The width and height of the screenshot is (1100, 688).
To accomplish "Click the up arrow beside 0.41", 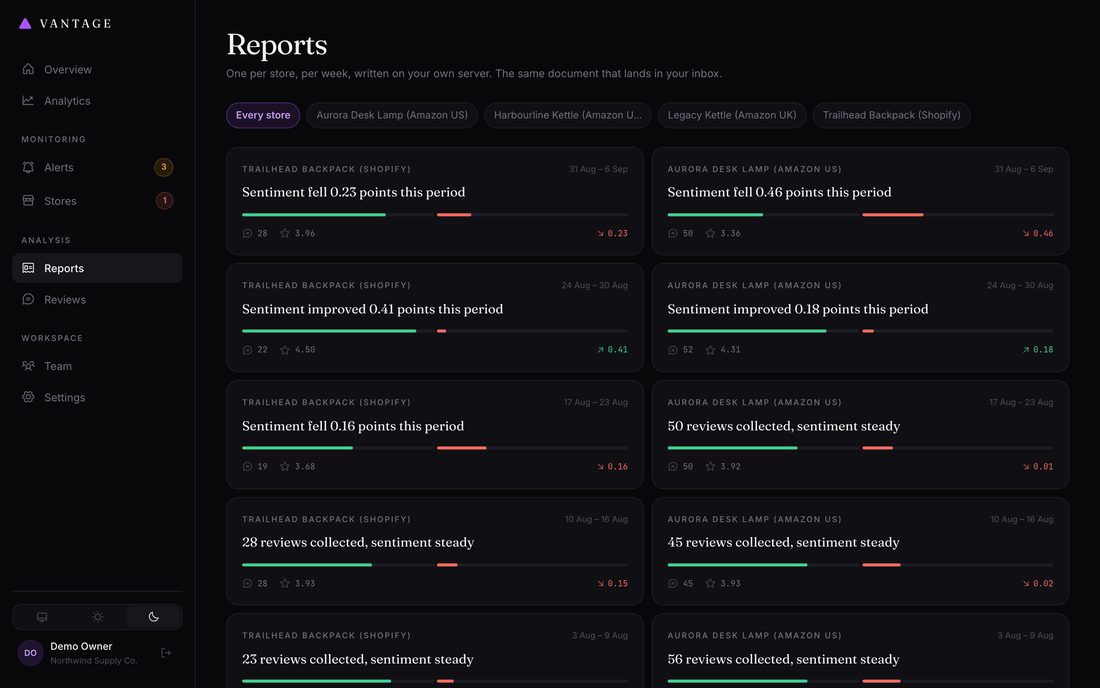I will coord(601,350).
